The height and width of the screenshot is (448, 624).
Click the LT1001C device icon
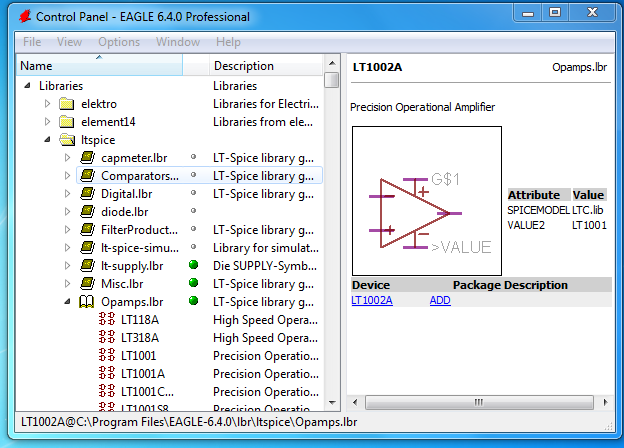(107, 392)
